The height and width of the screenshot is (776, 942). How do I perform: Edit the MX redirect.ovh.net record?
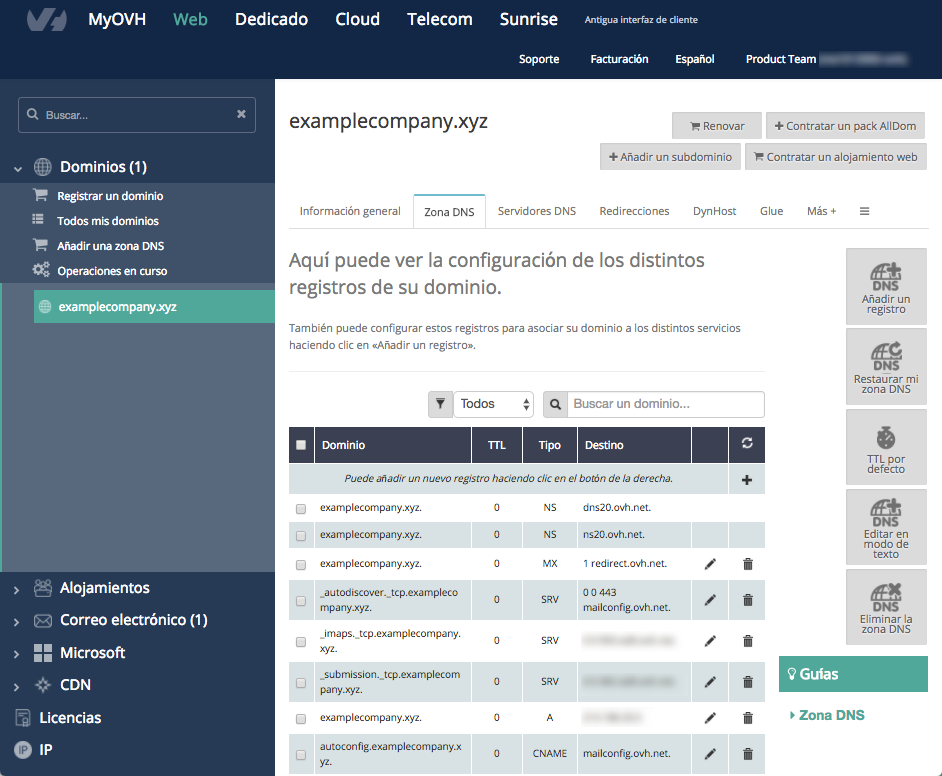tap(710, 563)
